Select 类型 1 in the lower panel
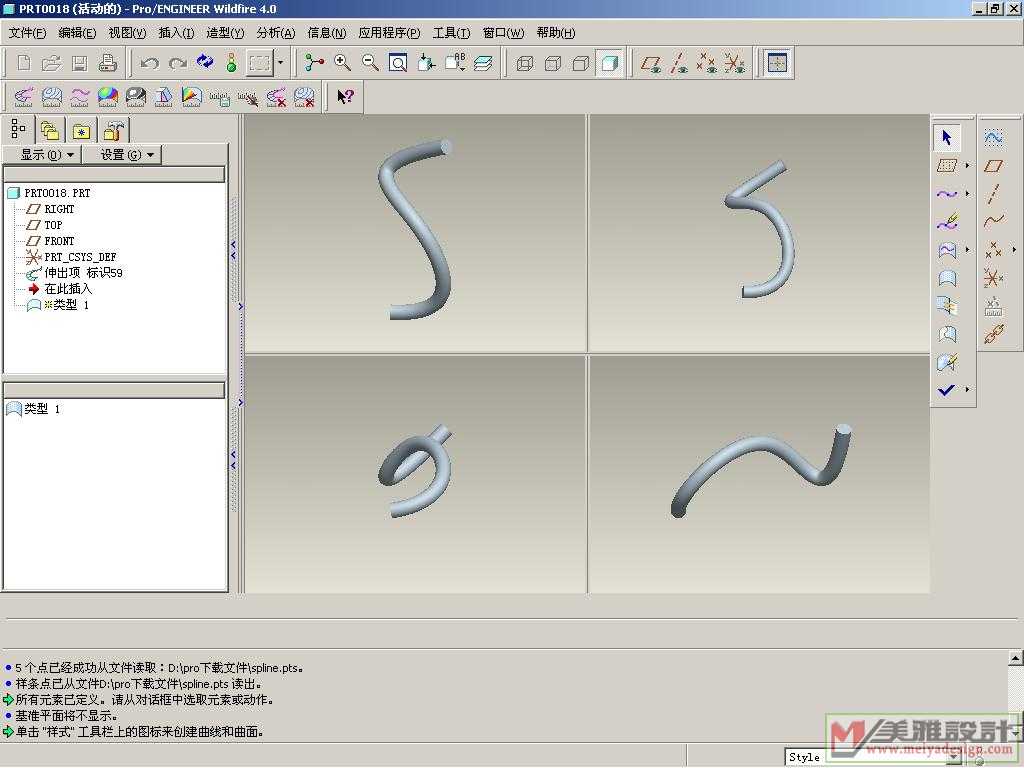This screenshot has height=768, width=1024. pos(34,409)
